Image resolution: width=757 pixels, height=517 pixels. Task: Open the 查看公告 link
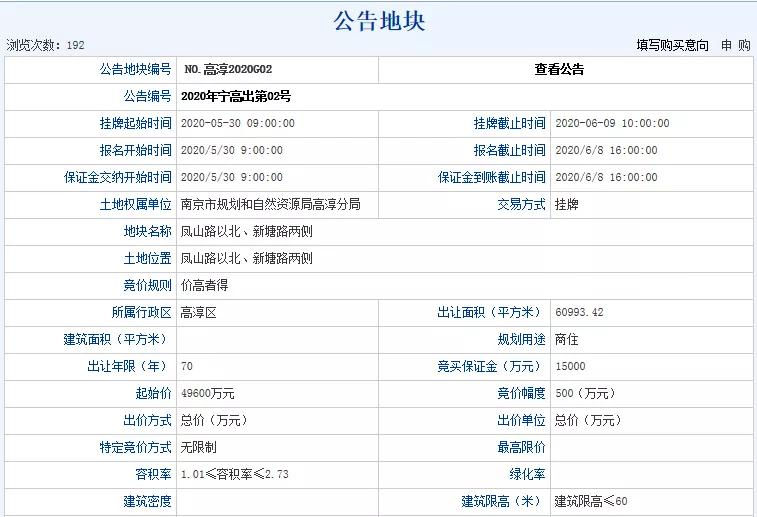pos(559,70)
